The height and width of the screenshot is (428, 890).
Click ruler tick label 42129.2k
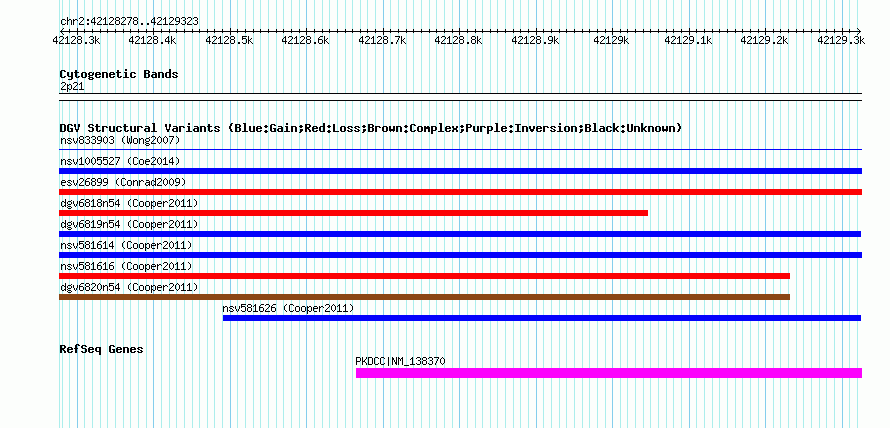765,40
